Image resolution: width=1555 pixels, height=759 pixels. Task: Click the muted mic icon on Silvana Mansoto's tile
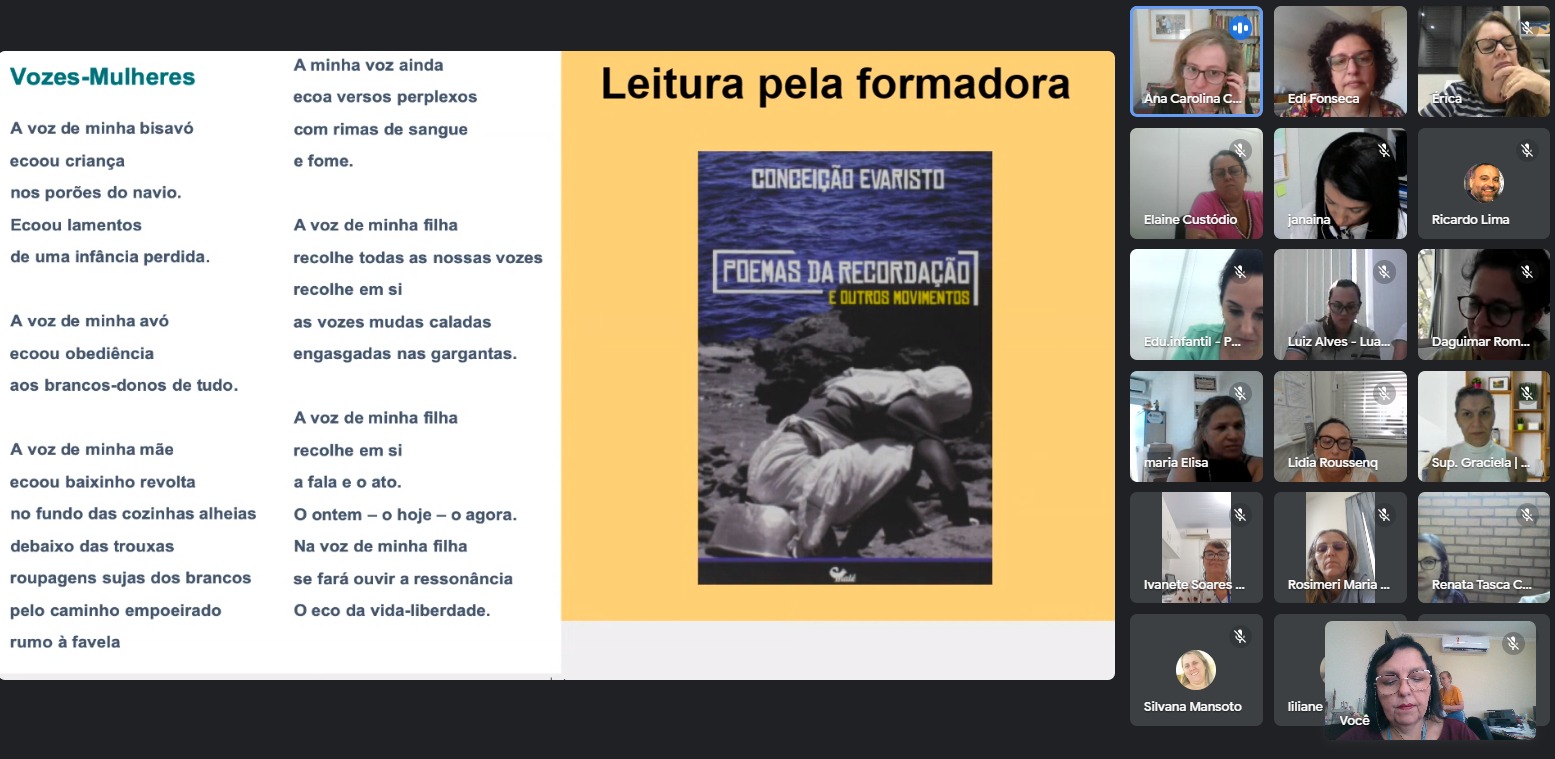pos(1240,636)
